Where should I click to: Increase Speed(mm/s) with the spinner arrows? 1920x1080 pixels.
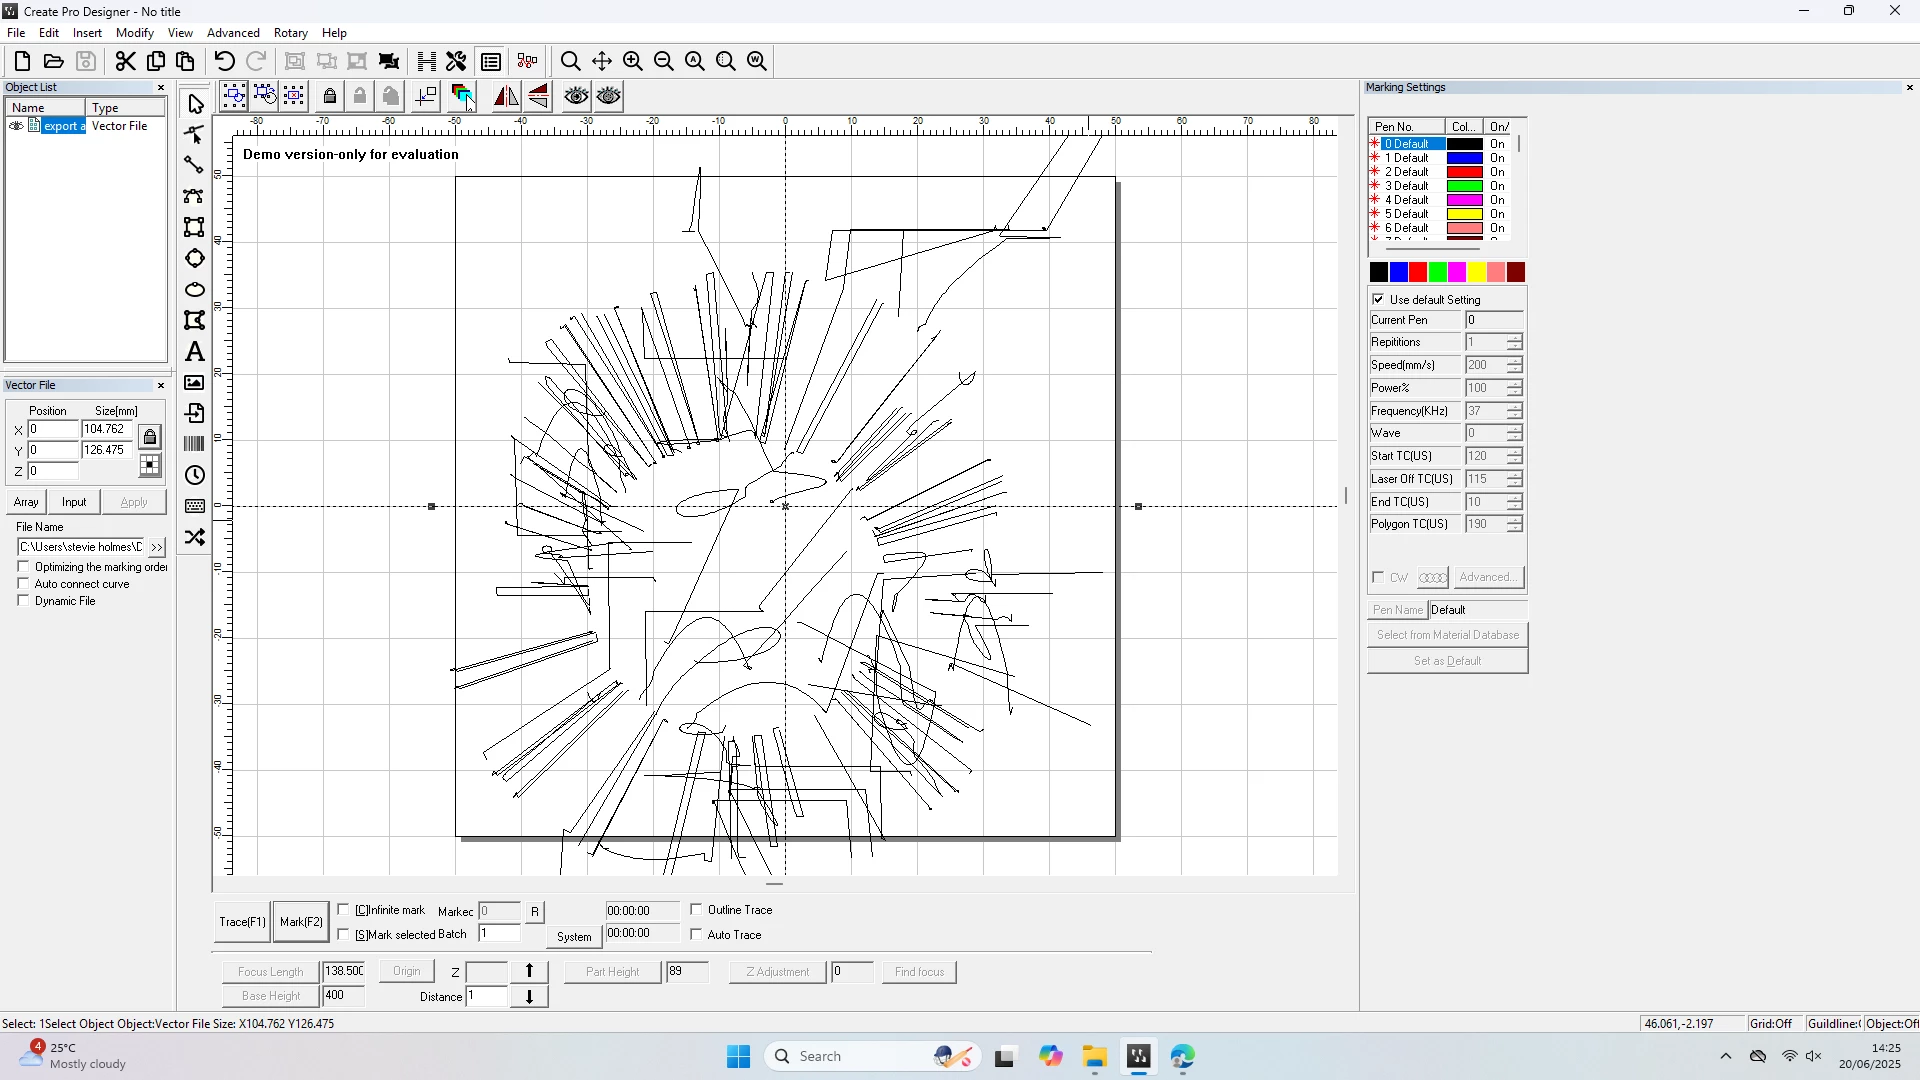(1515, 360)
